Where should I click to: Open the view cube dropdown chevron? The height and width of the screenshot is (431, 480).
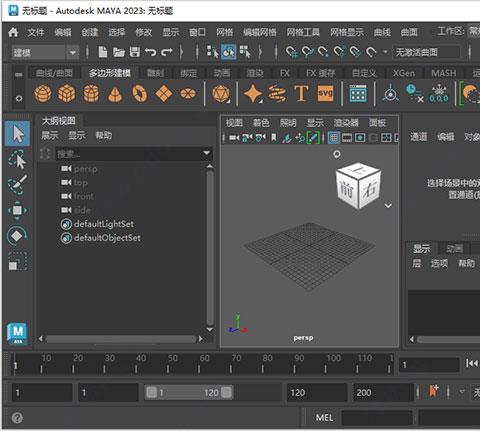[388, 205]
